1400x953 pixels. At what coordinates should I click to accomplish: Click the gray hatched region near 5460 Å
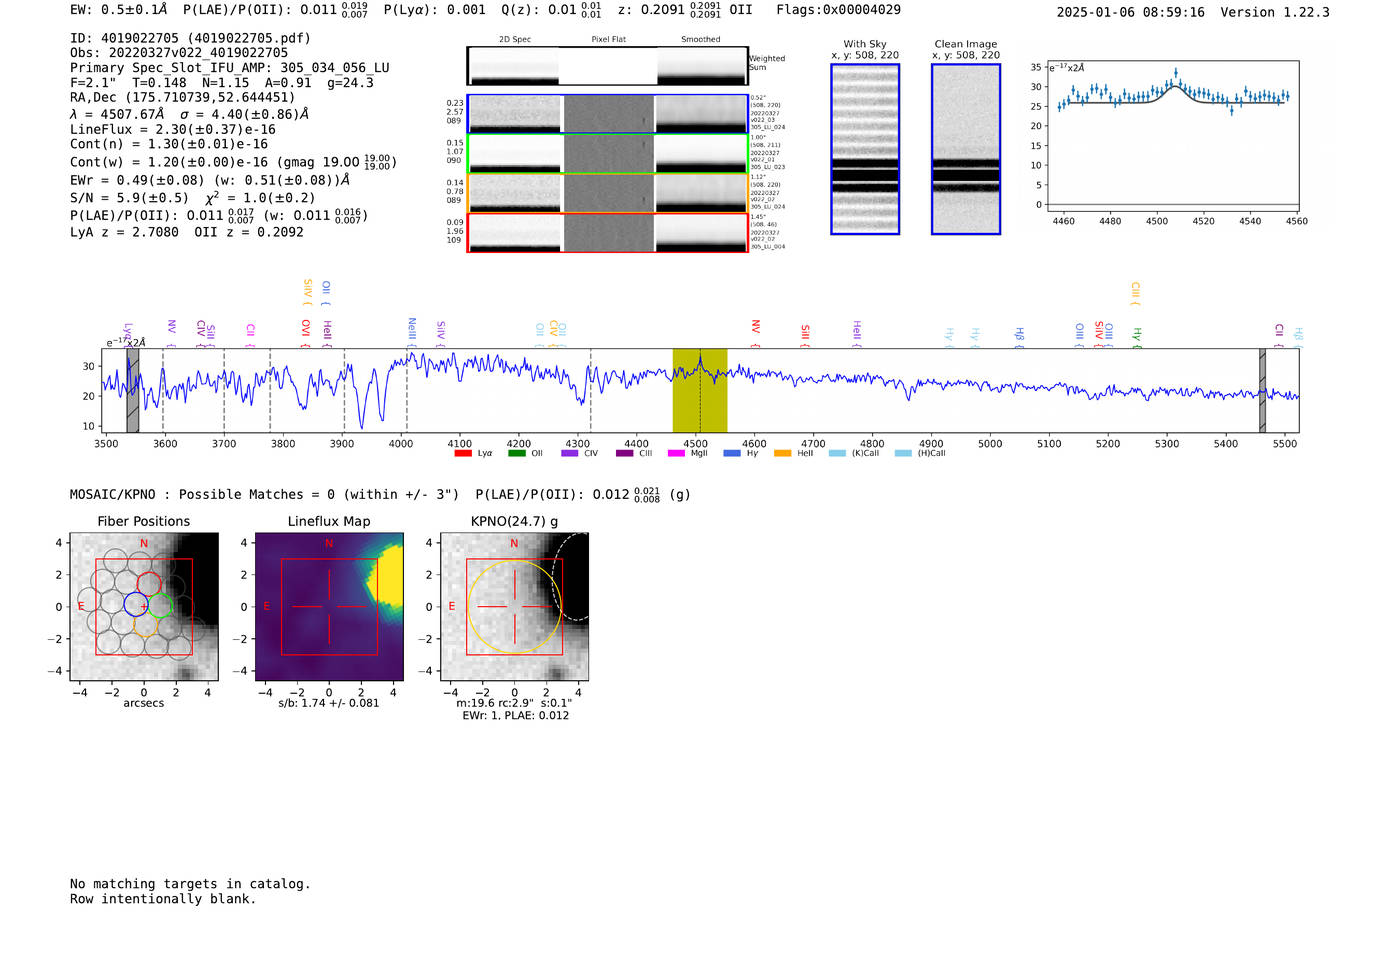click(x=1262, y=391)
